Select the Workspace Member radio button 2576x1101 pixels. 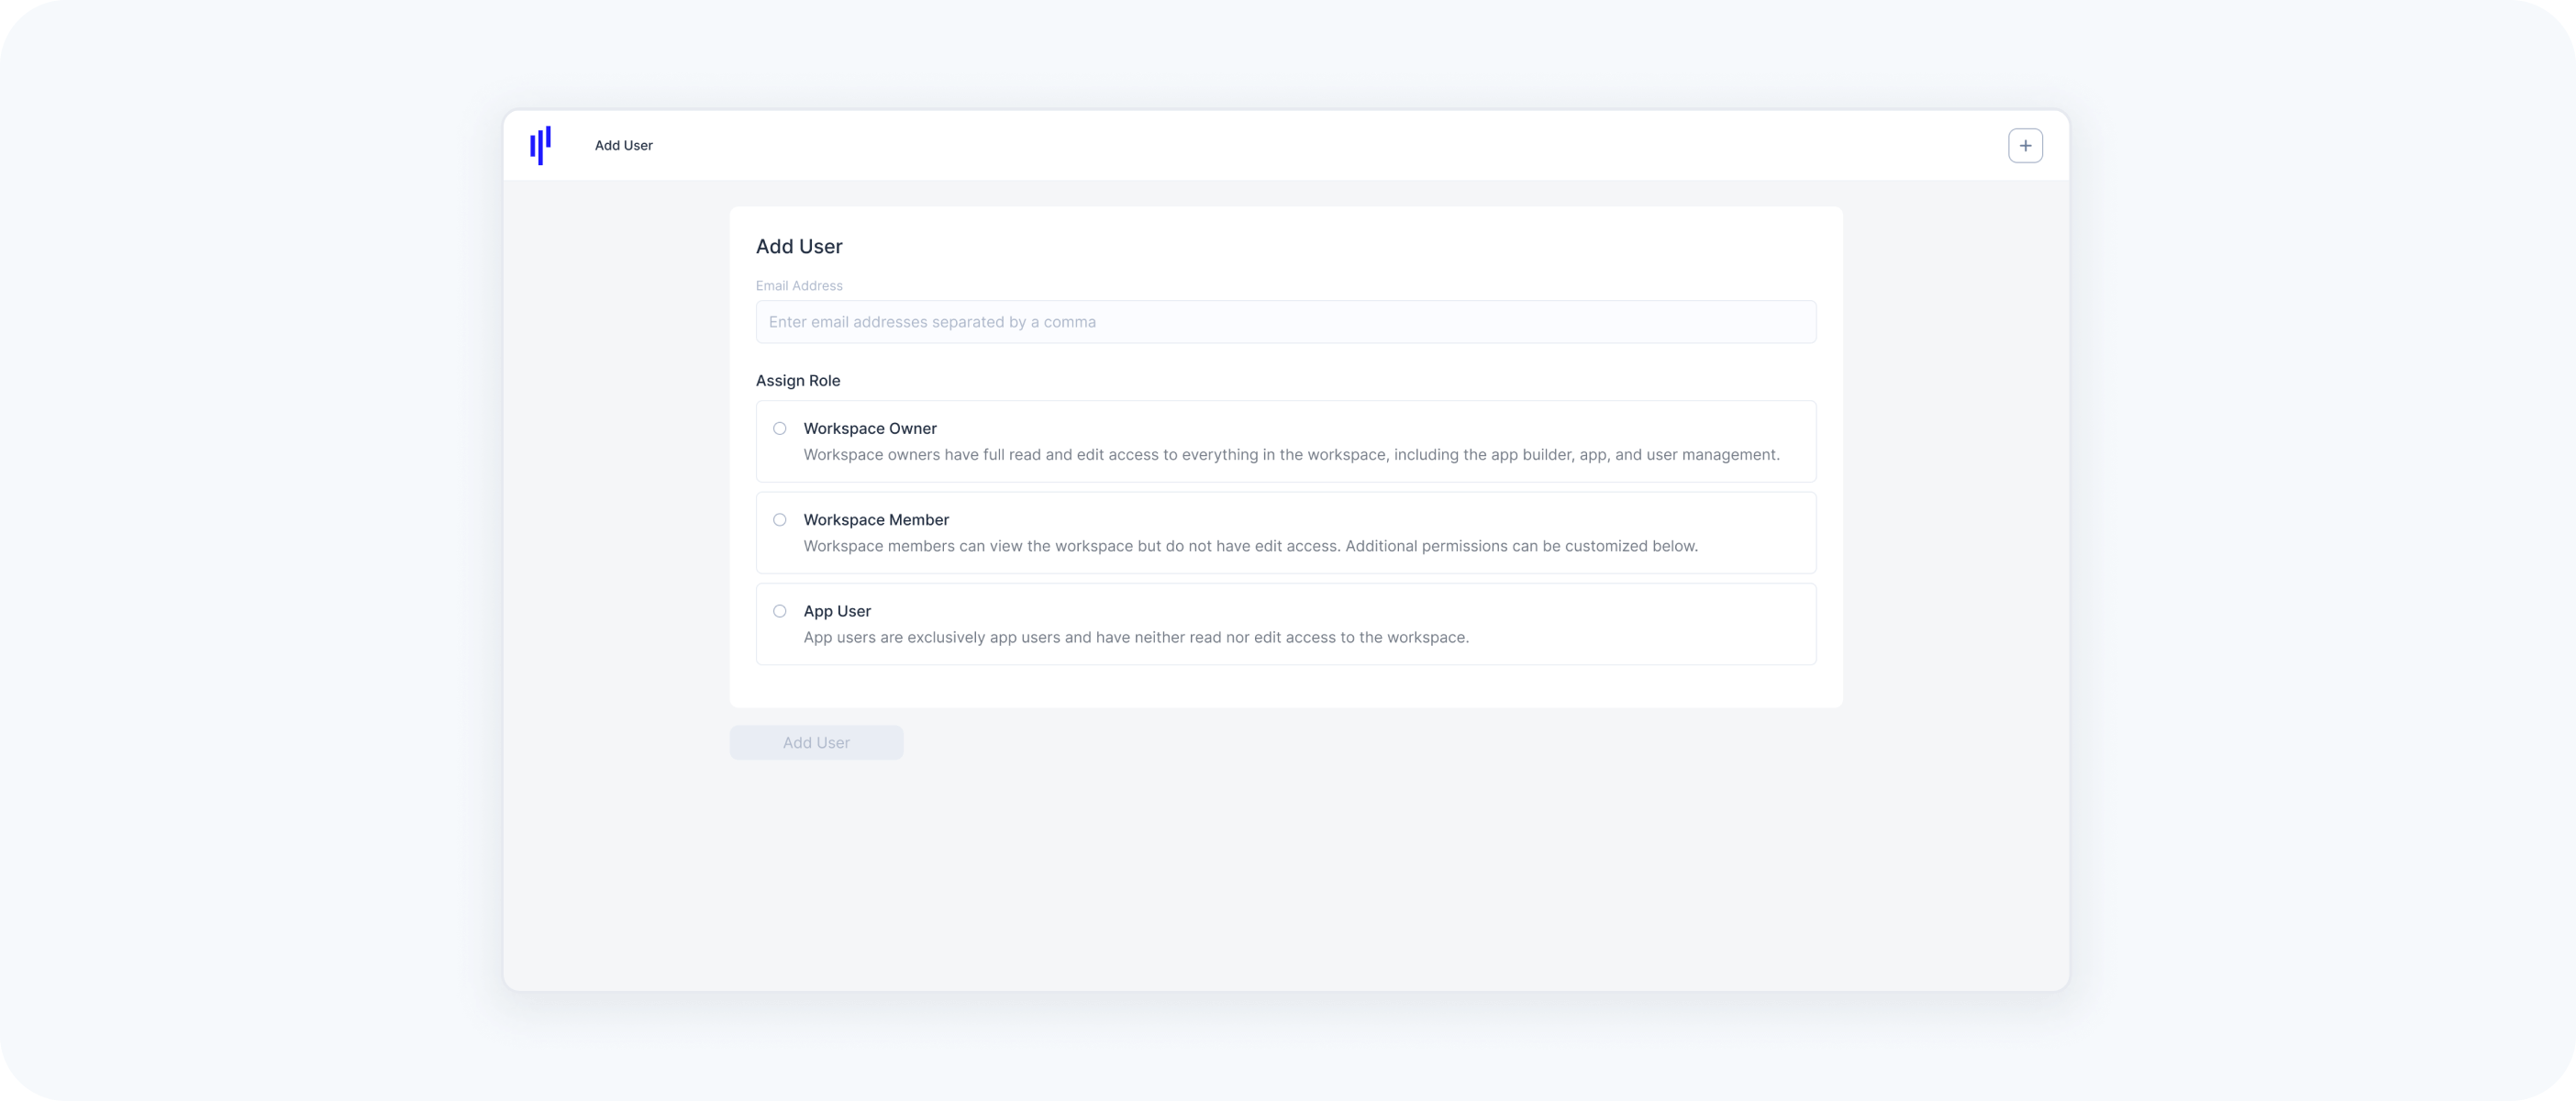pos(780,520)
